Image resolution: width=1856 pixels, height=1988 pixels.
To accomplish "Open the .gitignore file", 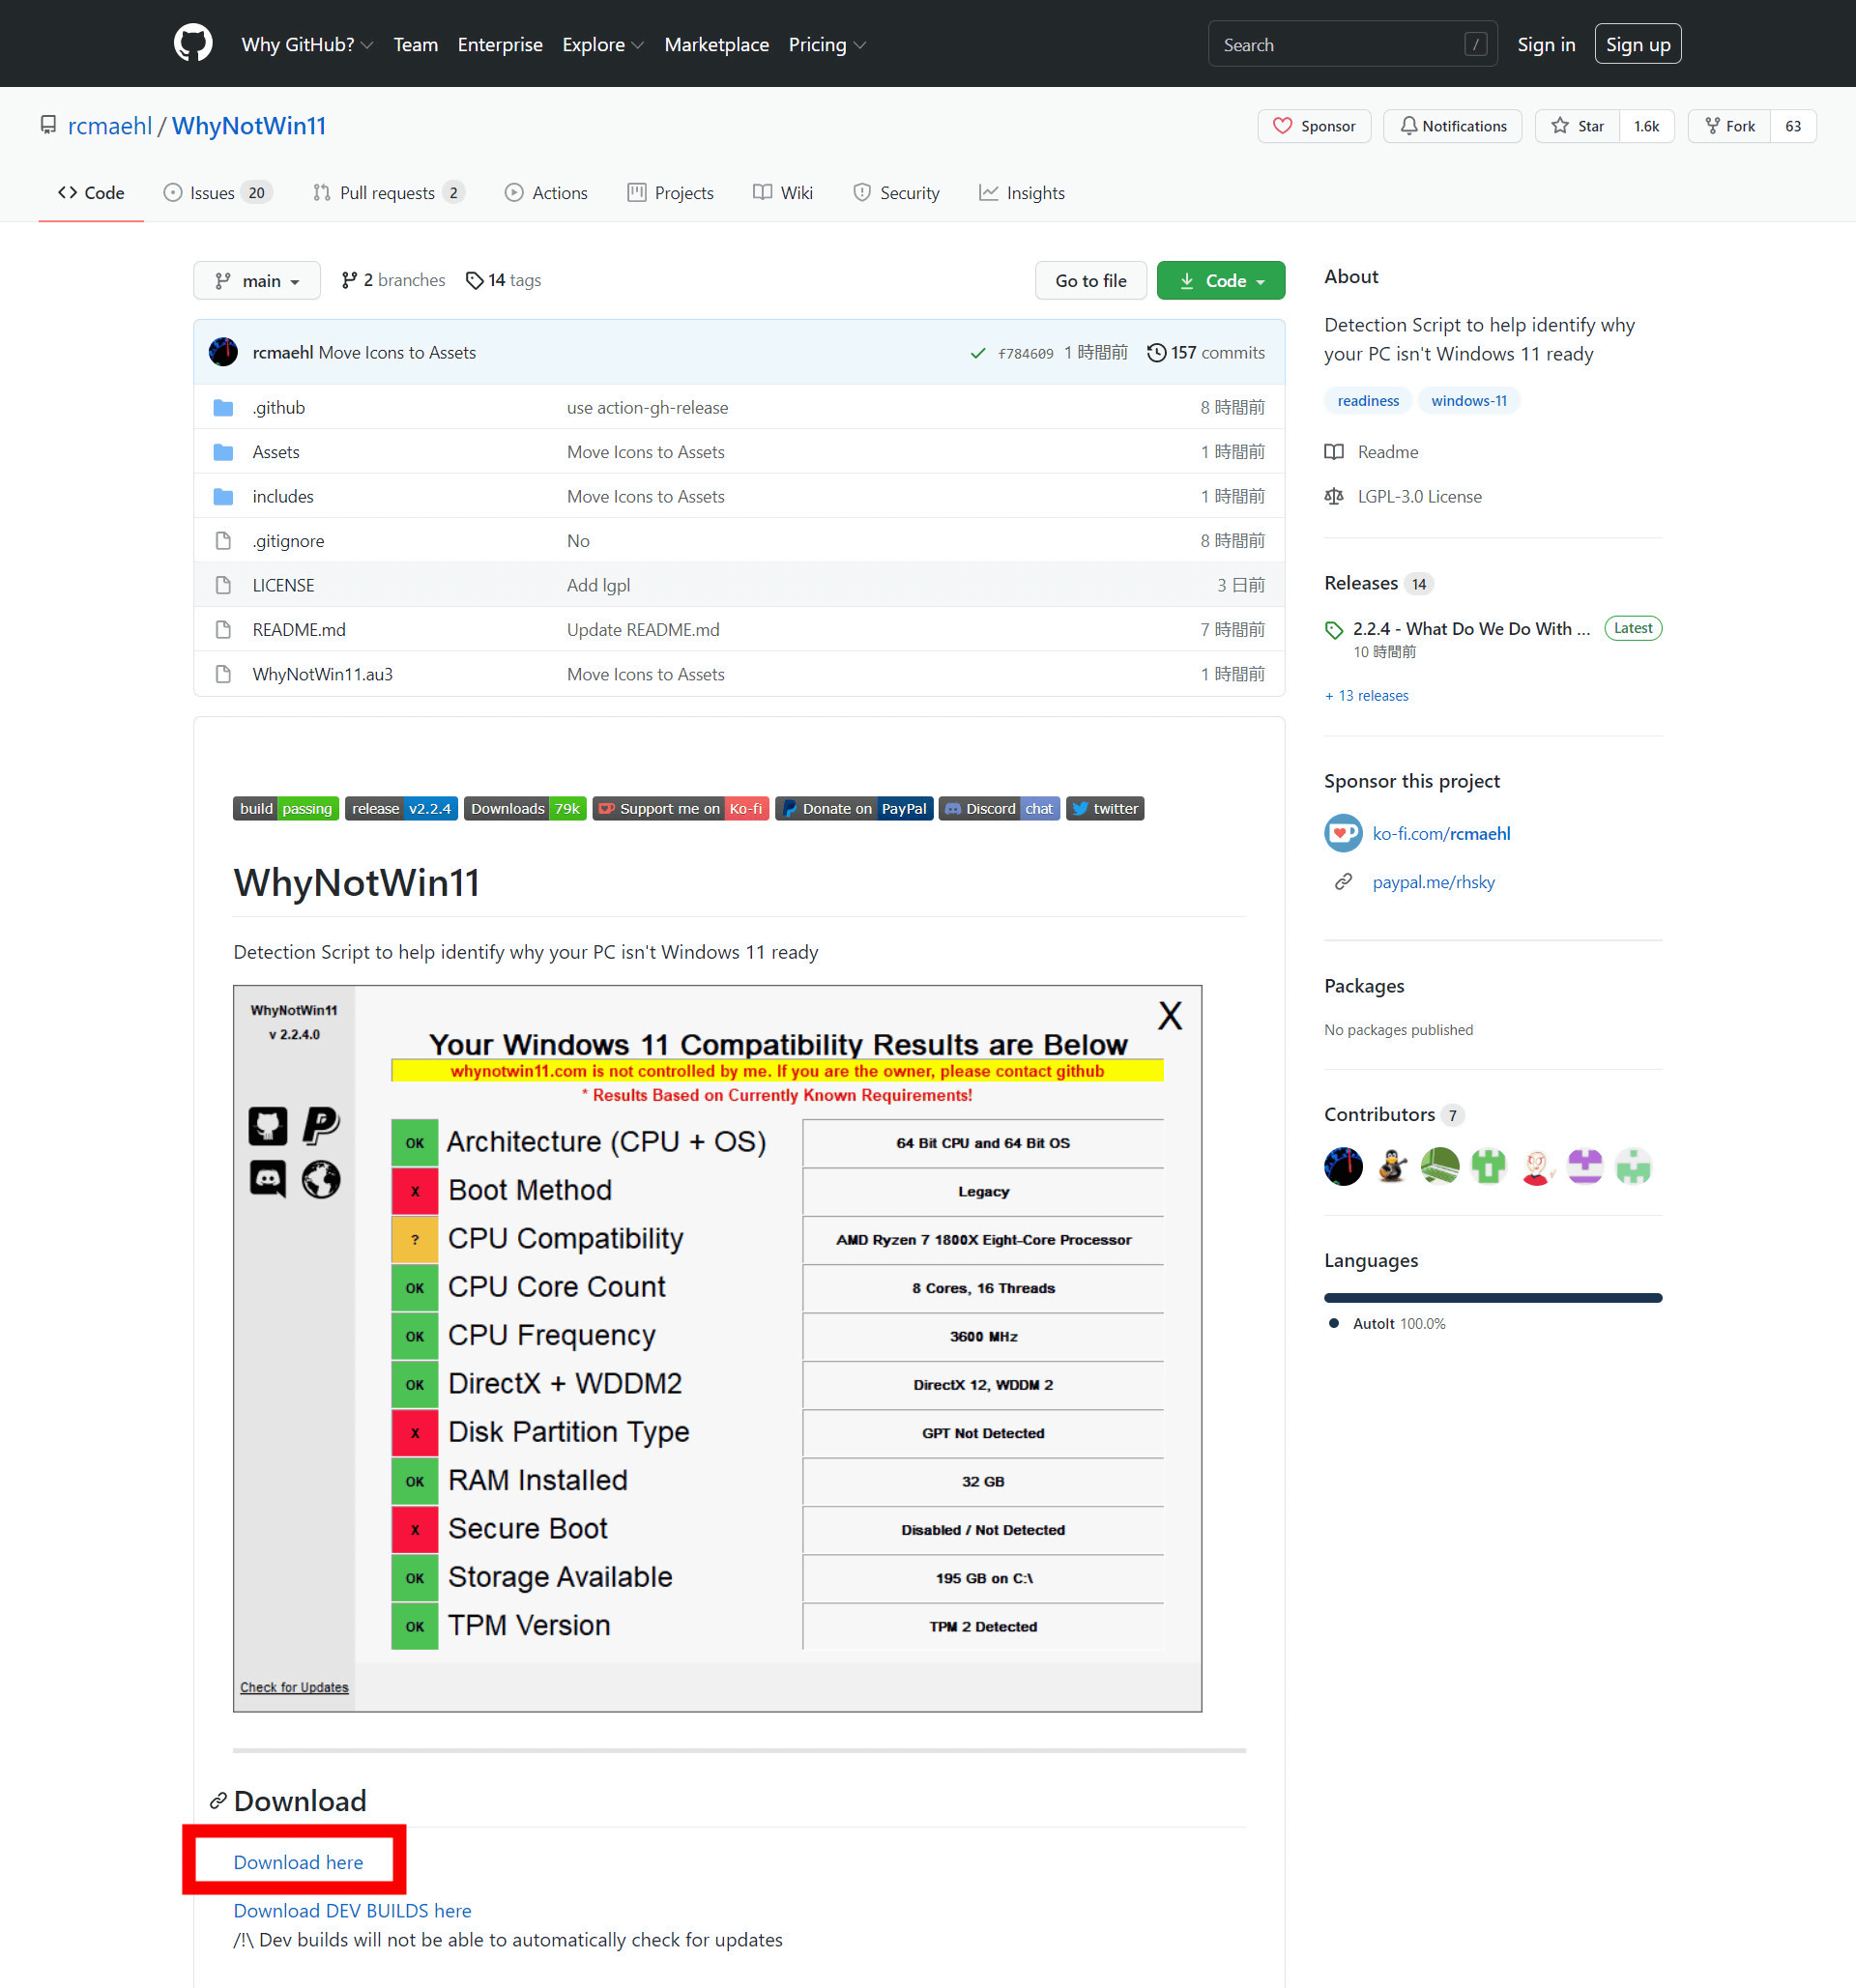I will coord(288,541).
